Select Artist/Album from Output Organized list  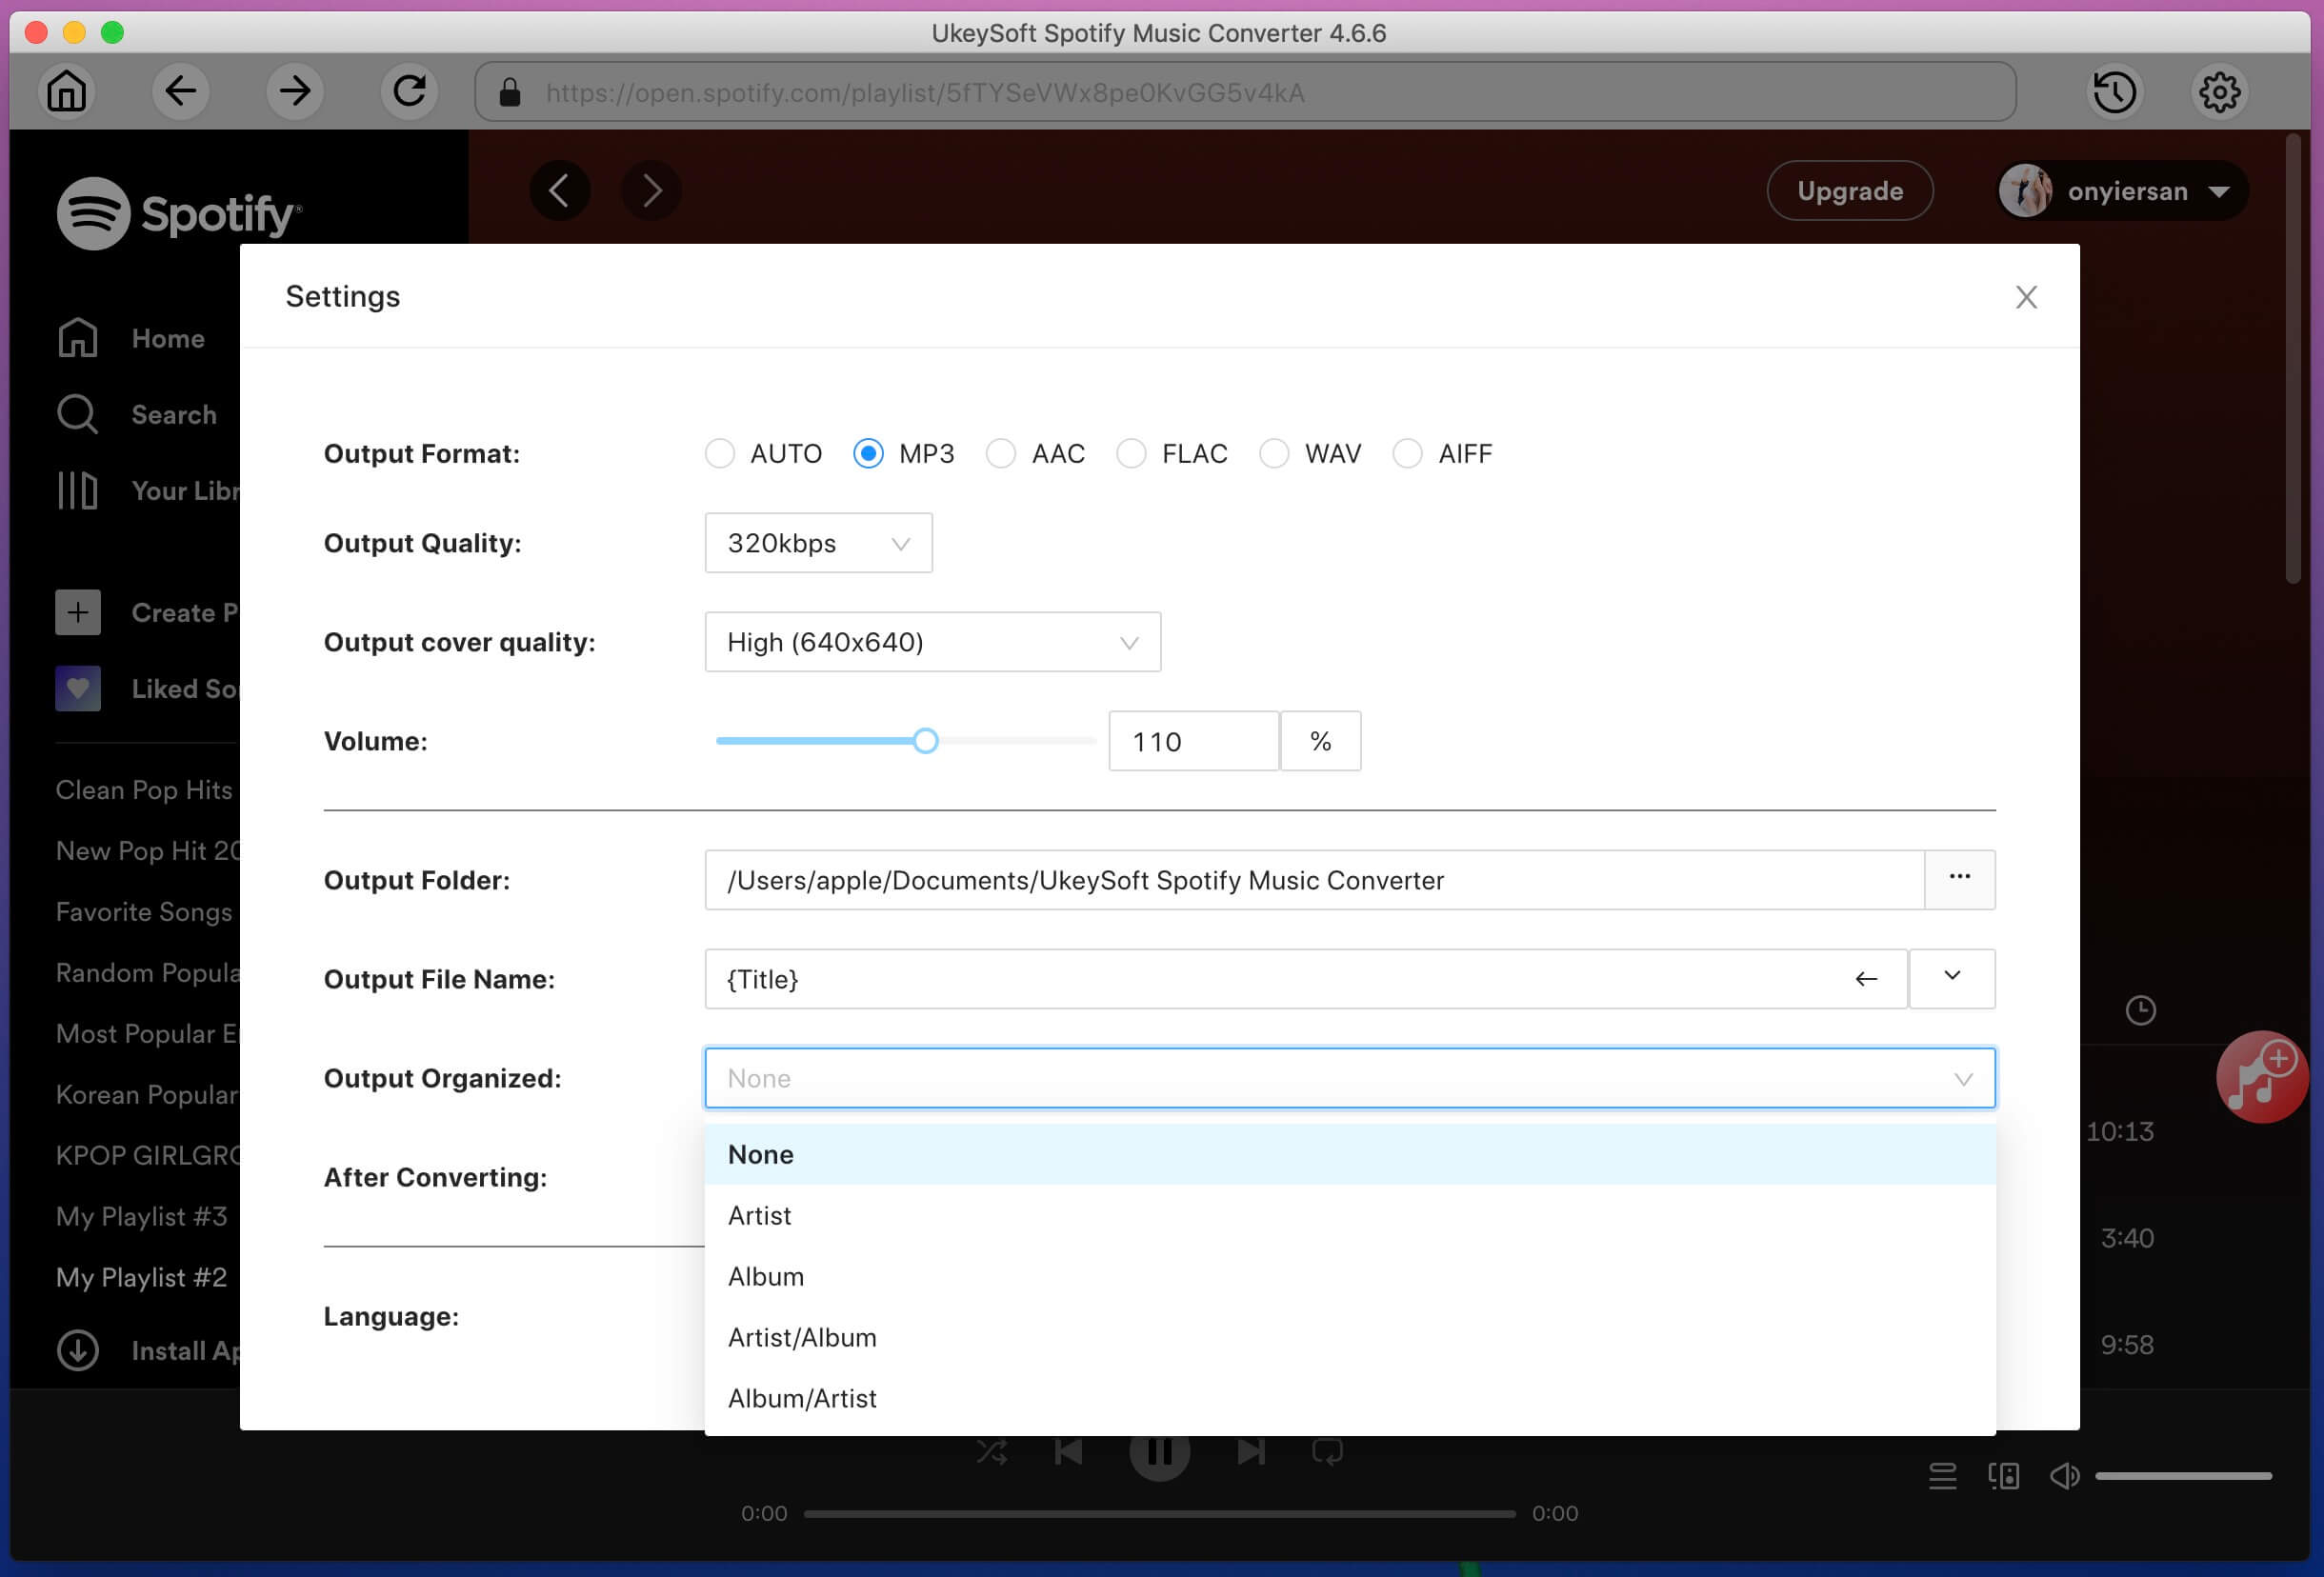801,1336
